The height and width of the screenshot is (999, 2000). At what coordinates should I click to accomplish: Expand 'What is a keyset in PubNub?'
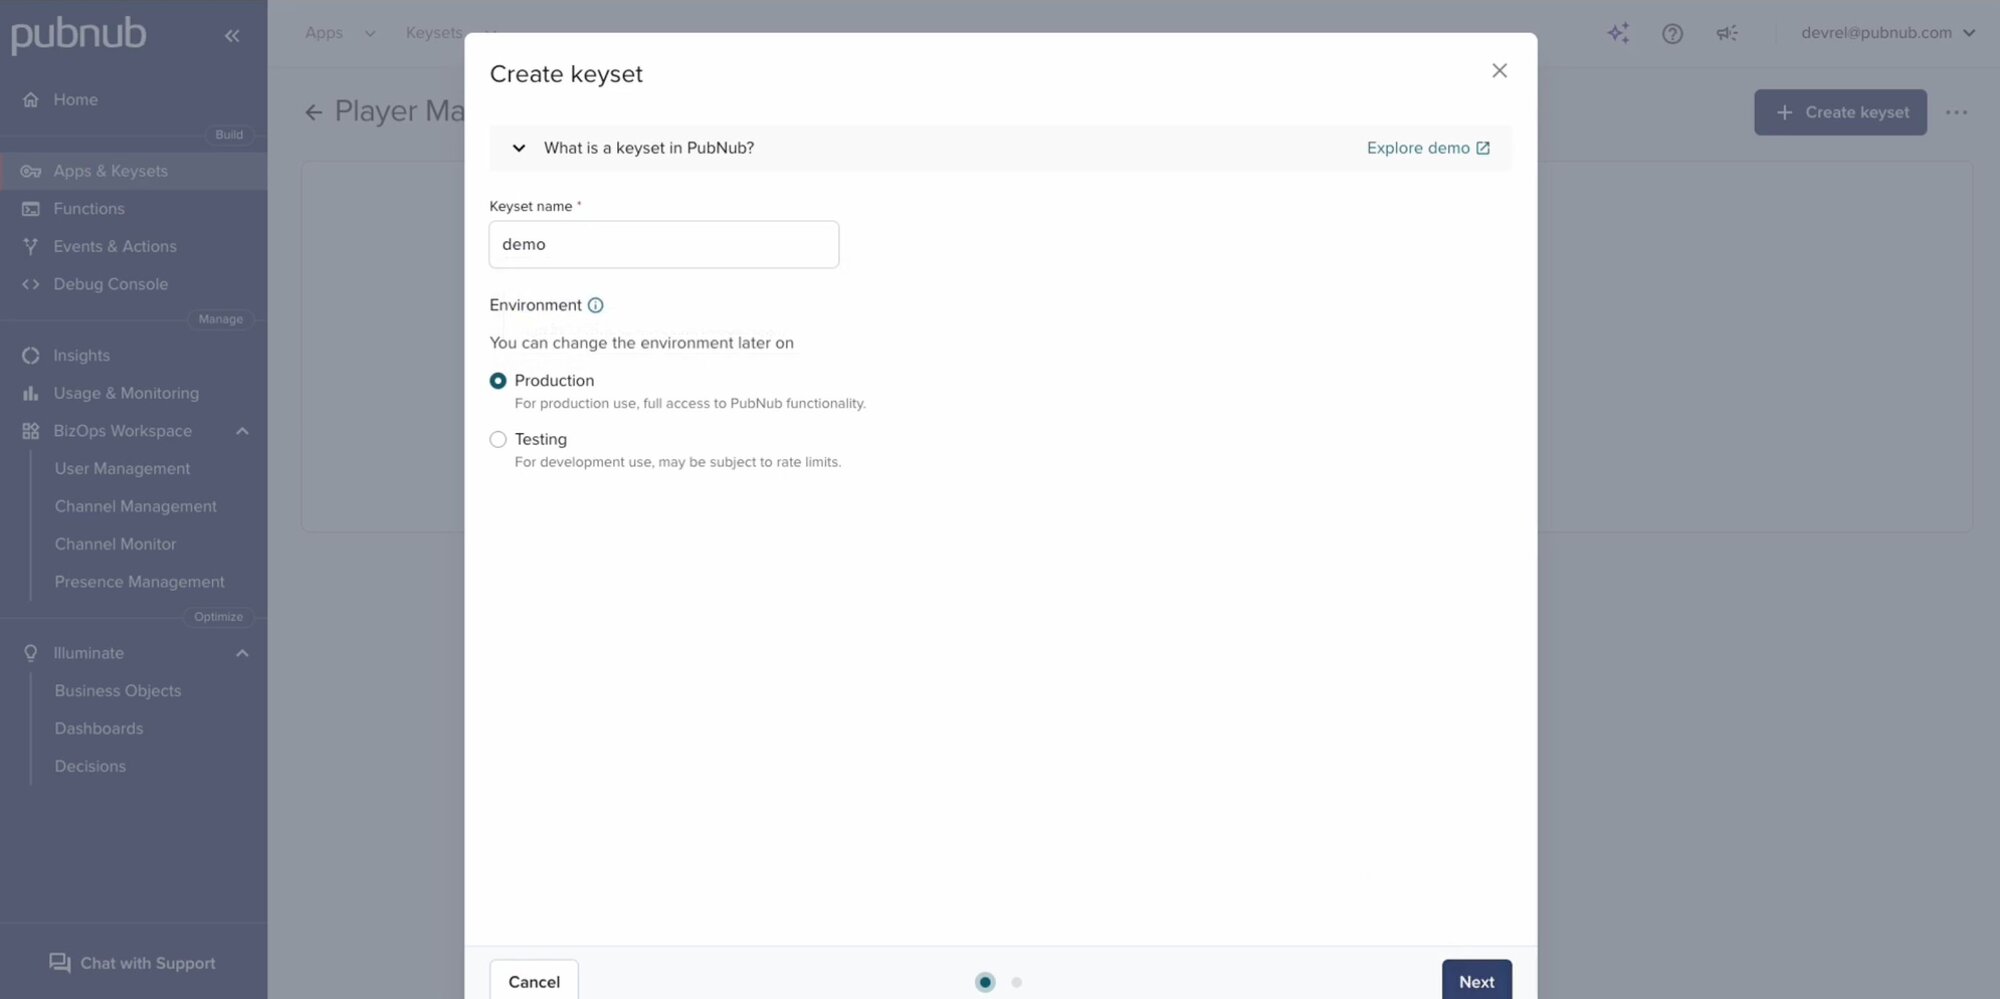519,148
